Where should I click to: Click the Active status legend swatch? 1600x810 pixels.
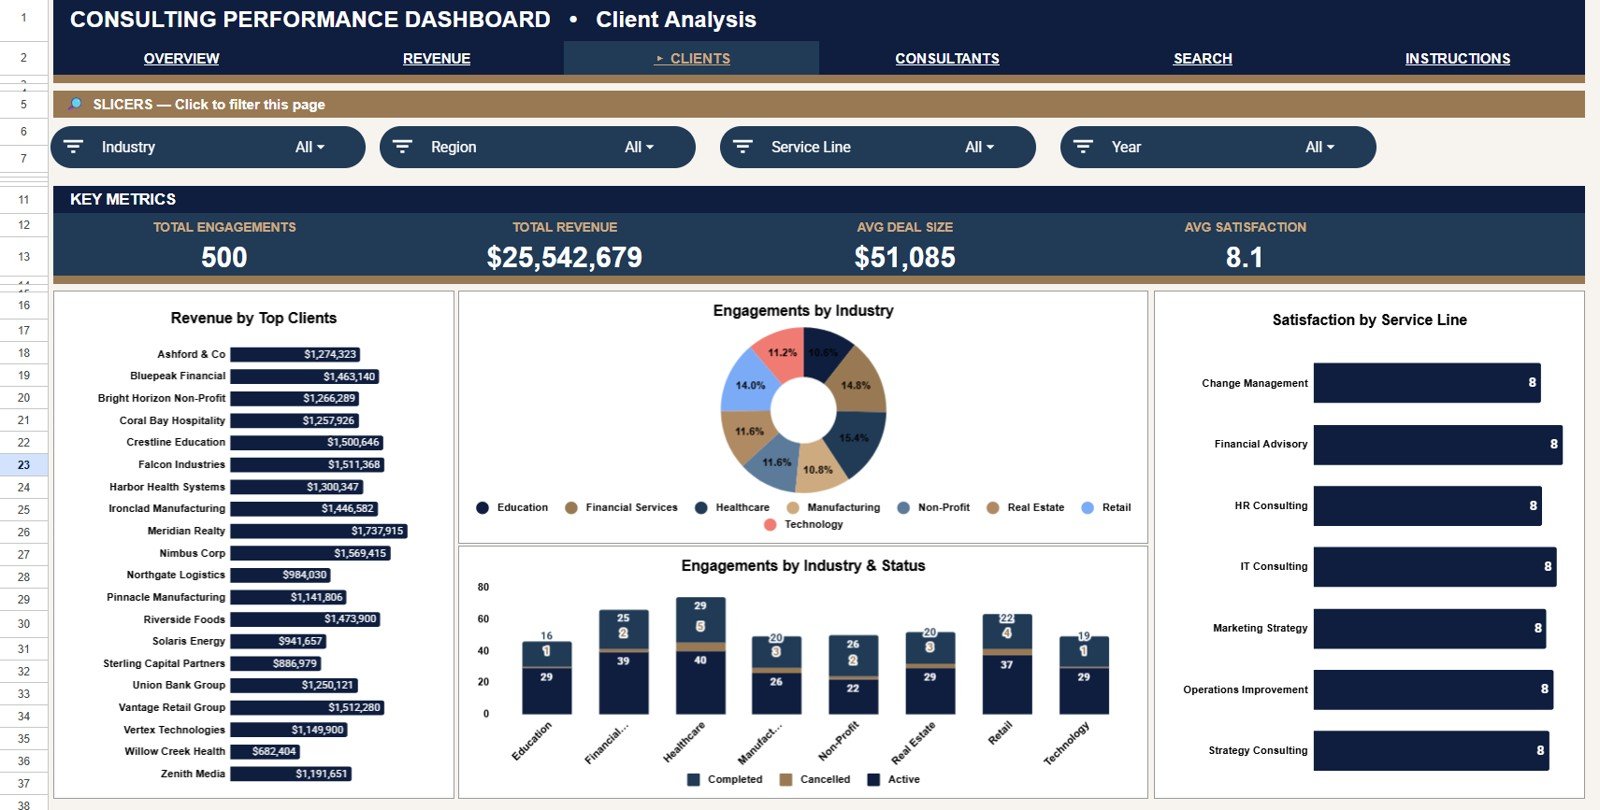click(x=874, y=780)
